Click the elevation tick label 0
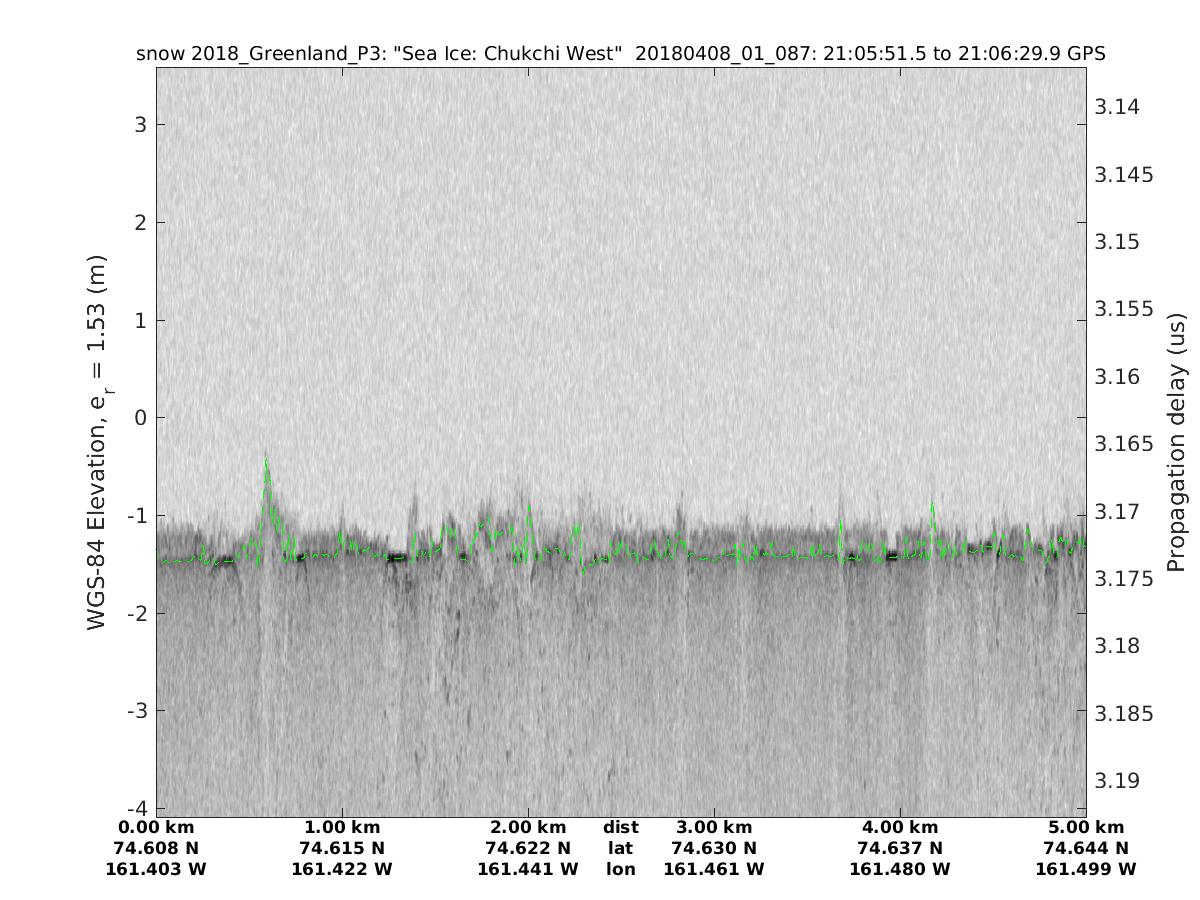Viewport: 1200px width, 900px height. click(x=142, y=418)
